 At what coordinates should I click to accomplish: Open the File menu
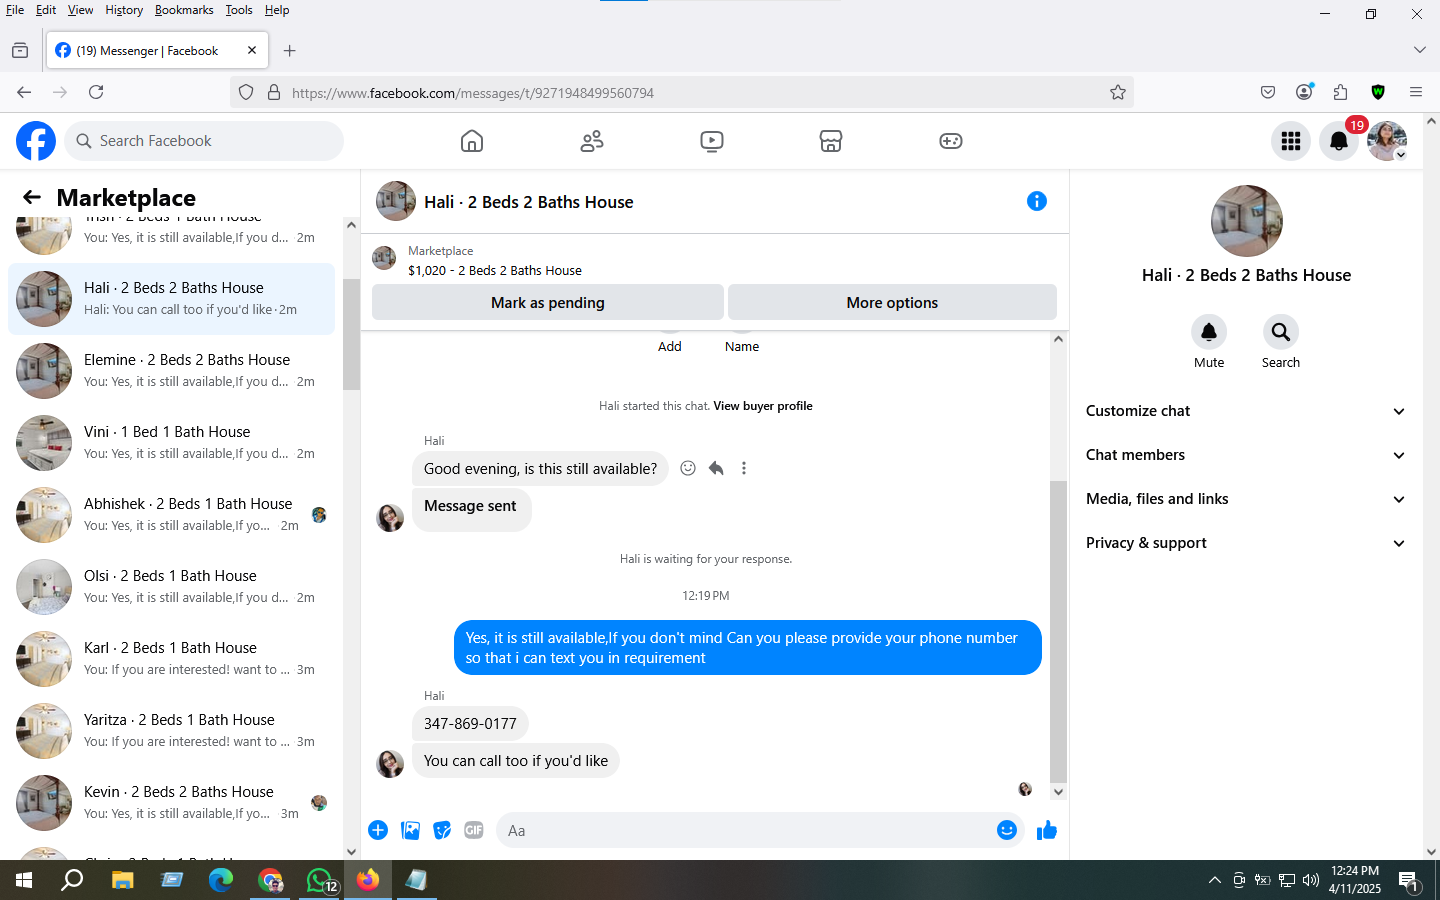pyautogui.click(x=15, y=10)
